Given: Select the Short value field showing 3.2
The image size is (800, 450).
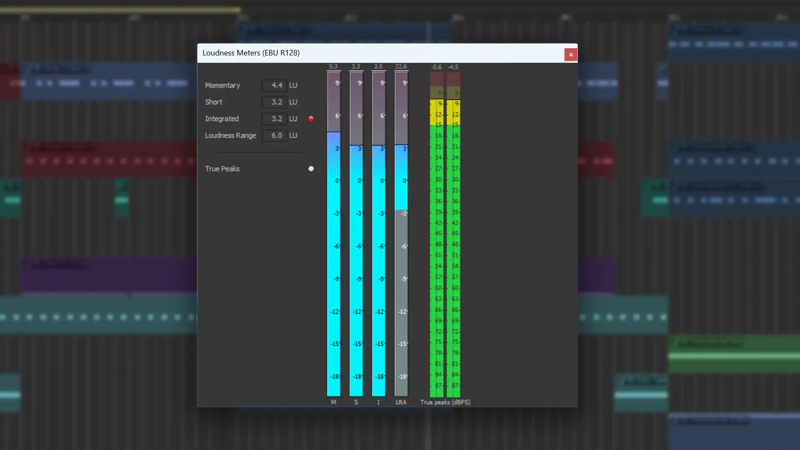Looking at the screenshot, I should click(x=274, y=102).
